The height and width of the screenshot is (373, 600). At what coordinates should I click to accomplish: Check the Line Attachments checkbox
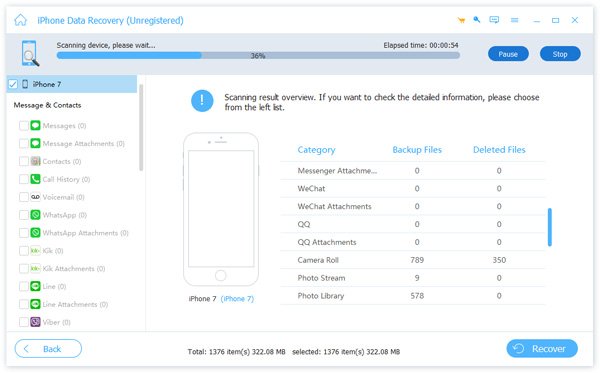pos(24,304)
